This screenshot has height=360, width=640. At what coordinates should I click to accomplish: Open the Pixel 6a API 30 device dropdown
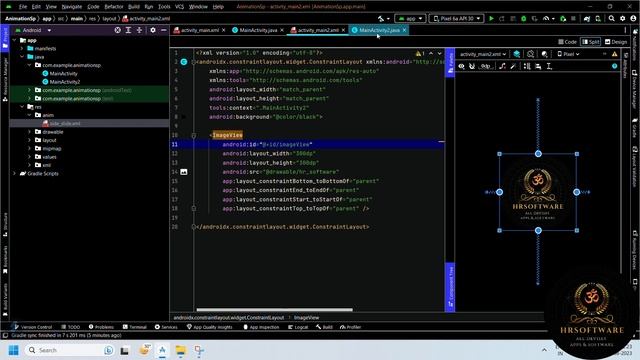[456, 18]
